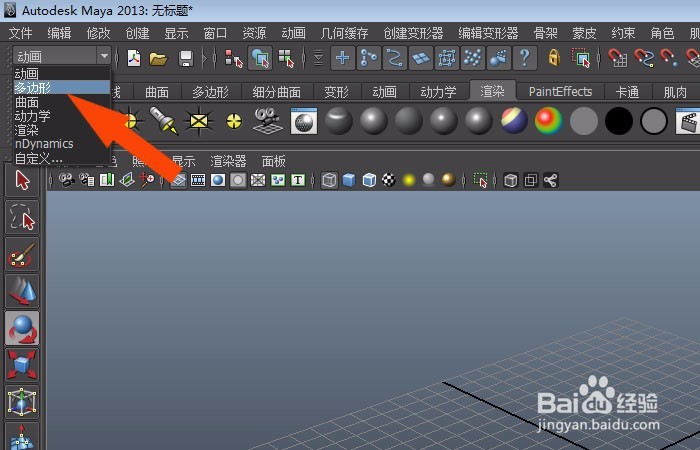Select 多边形 in the menu set dropdown
The image size is (700, 450).
pos(62,88)
